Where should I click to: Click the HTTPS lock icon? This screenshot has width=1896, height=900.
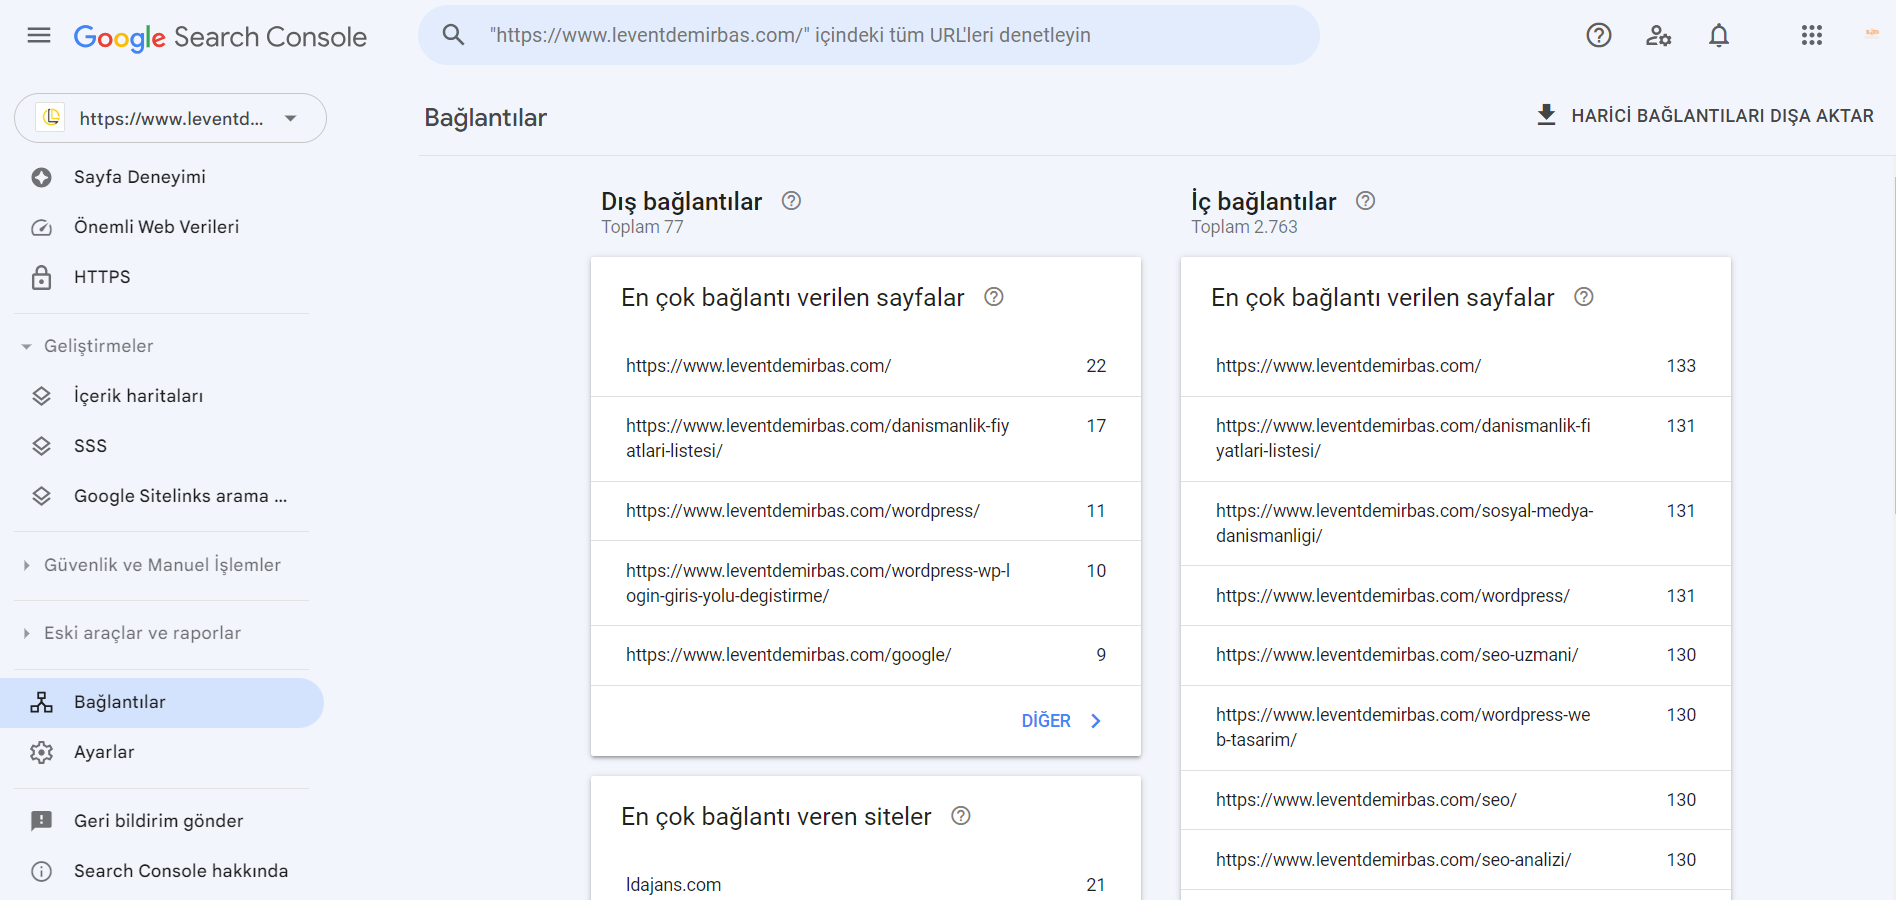click(x=41, y=277)
